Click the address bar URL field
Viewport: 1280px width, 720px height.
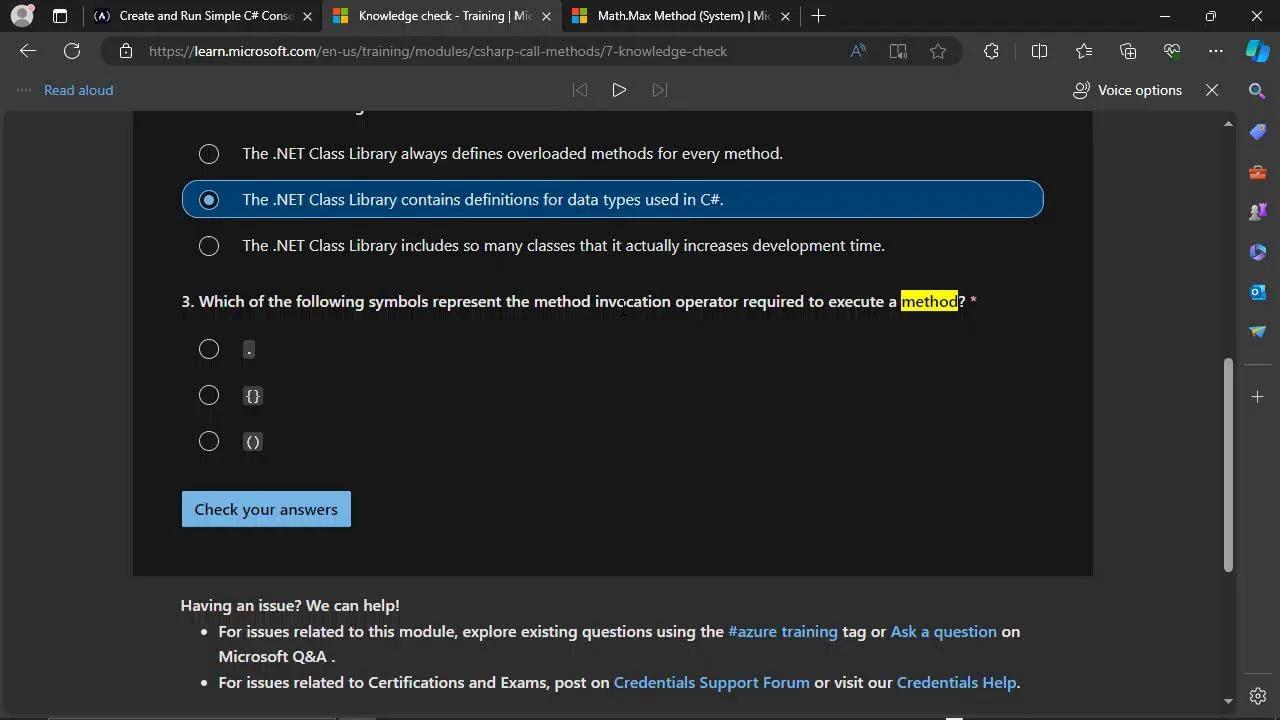click(x=480, y=51)
